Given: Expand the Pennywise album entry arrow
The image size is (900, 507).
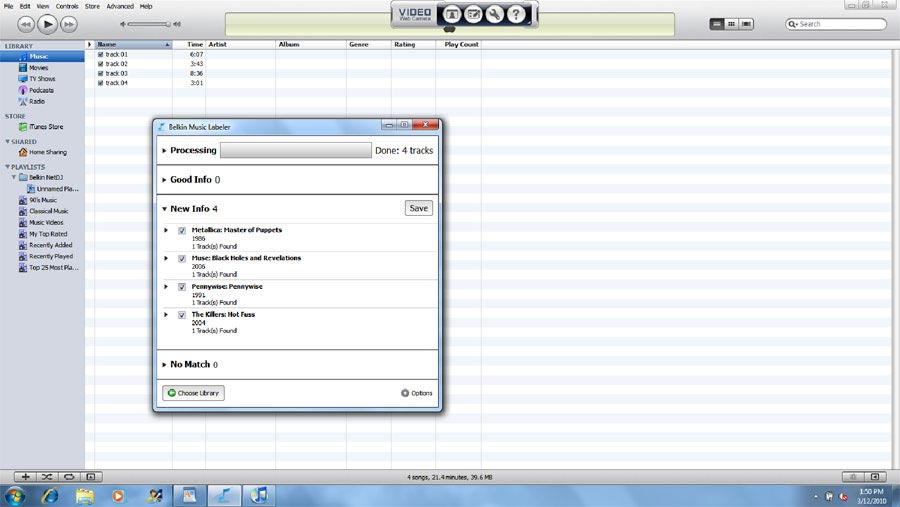Looking at the screenshot, I should 166,287.
